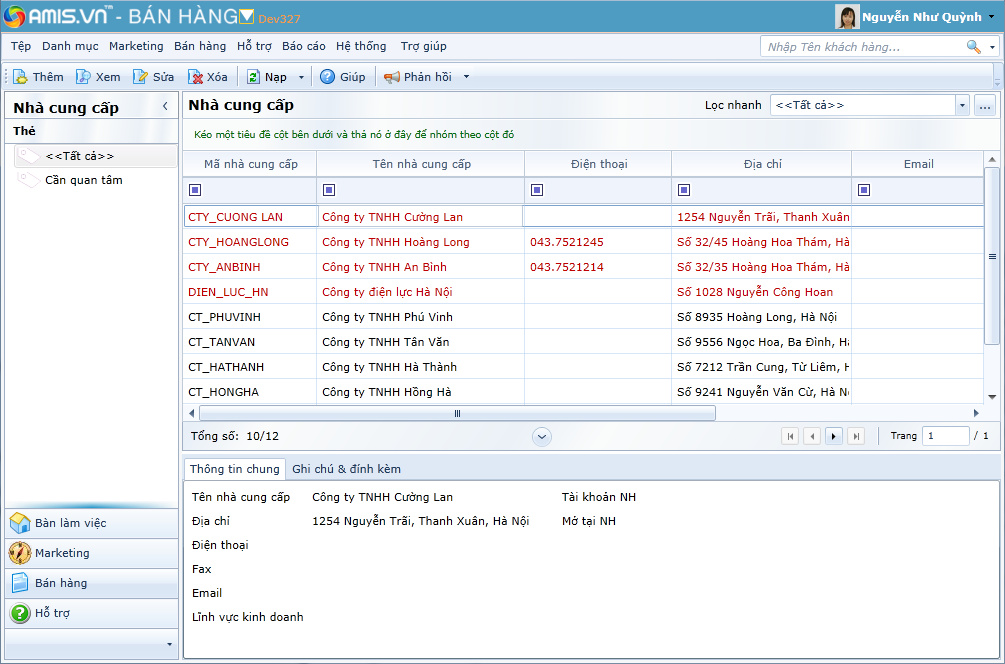Go to next page button
Viewport: 1005px width, 664px height.
tap(833, 436)
